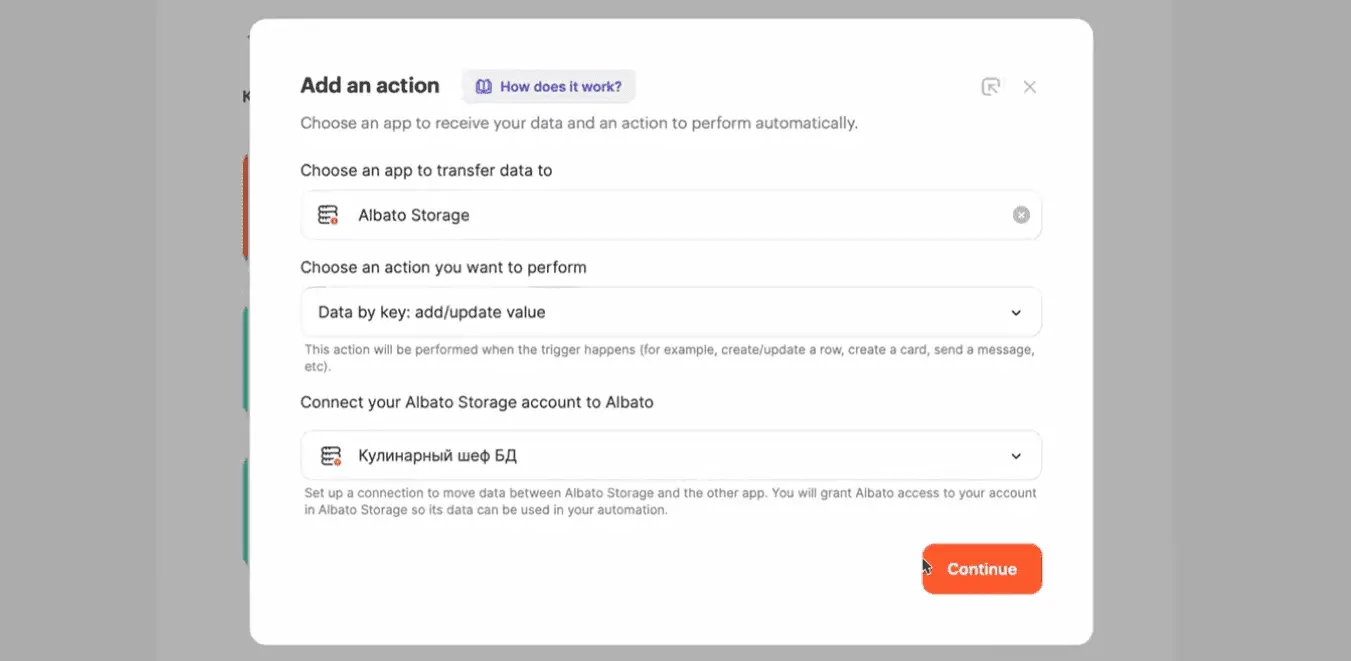Screen dimensions: 1351x661
Task: Click the hint text starting This action will be performed
Action: (x=668, y=358)
